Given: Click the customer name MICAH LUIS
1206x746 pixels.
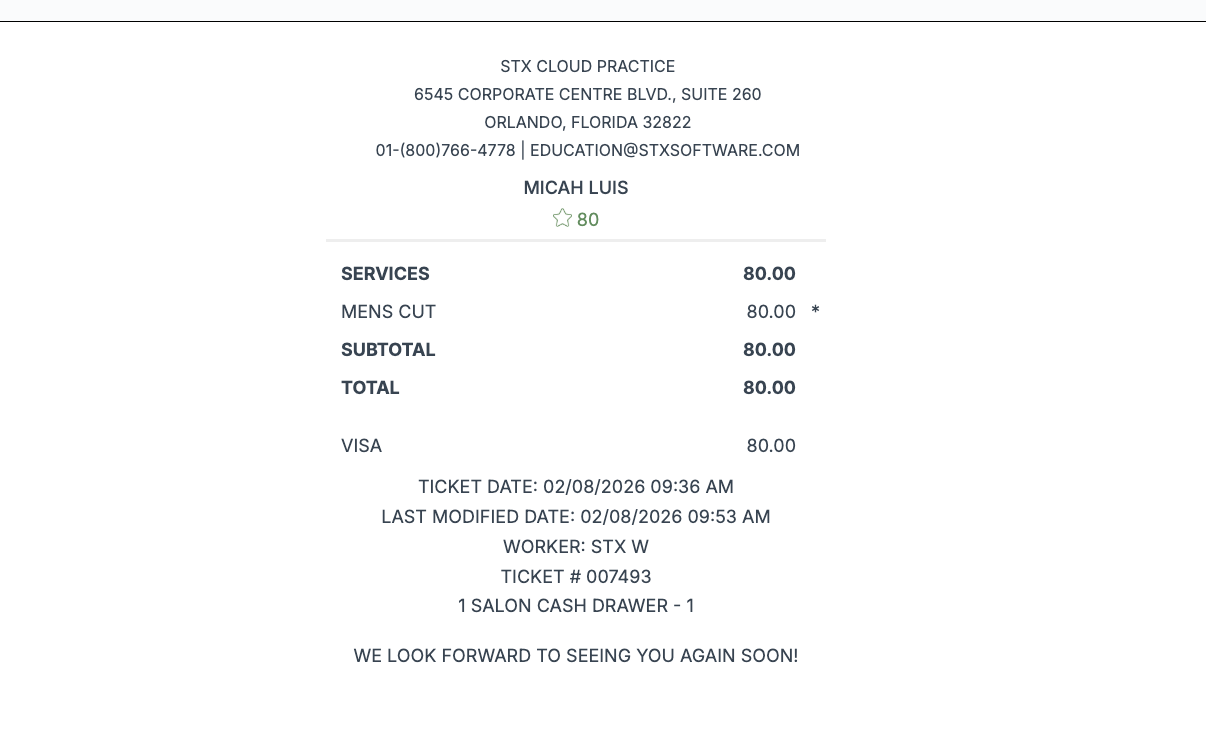Looking at the screenshot, I should pos(575,188).
